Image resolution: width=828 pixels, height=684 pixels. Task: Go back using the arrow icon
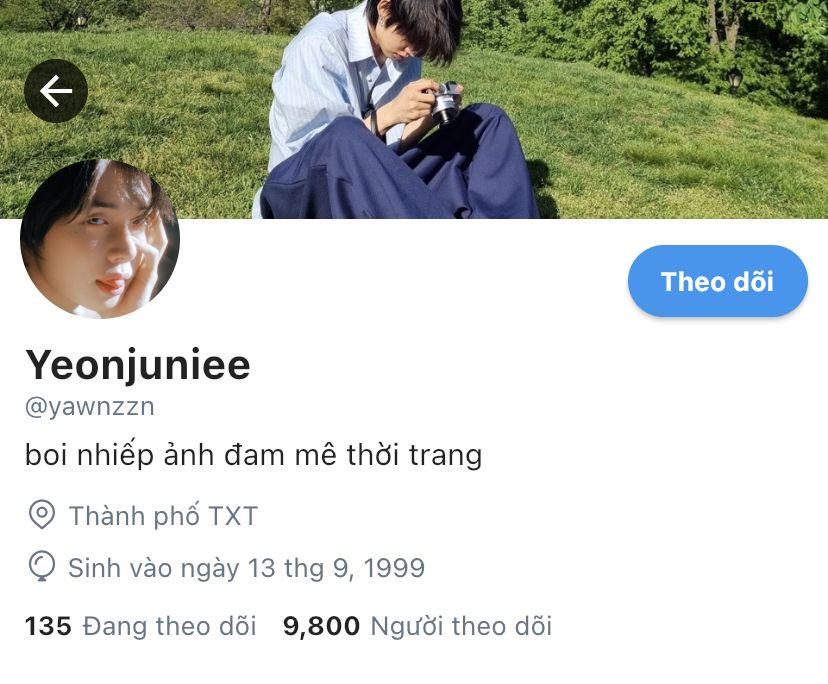(x=56, y=91)
